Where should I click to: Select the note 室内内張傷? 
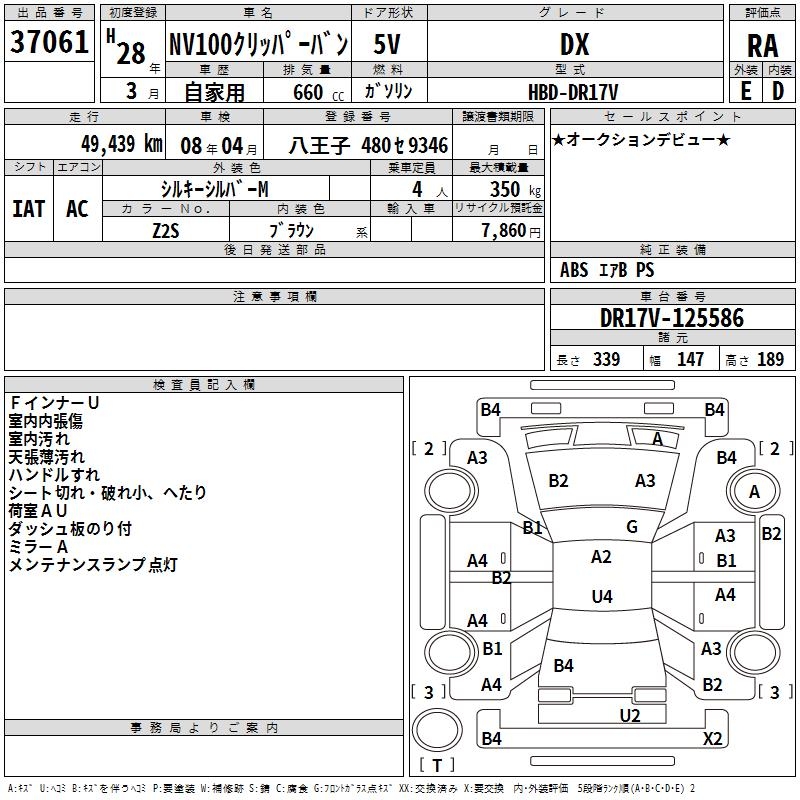click(x=45, y=421)
